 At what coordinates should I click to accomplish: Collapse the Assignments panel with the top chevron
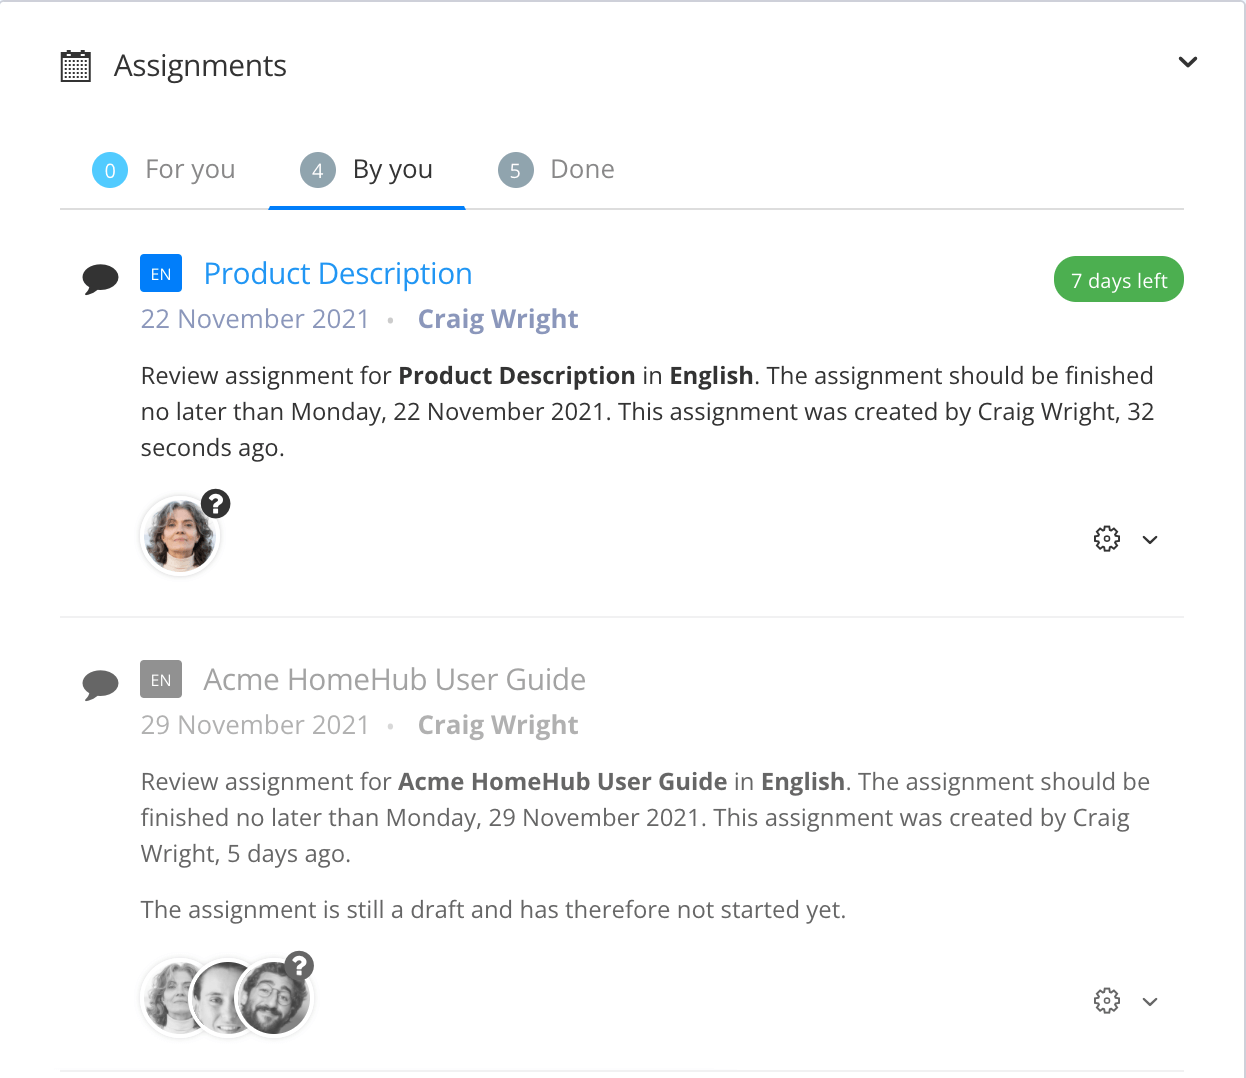(1188, 62)
